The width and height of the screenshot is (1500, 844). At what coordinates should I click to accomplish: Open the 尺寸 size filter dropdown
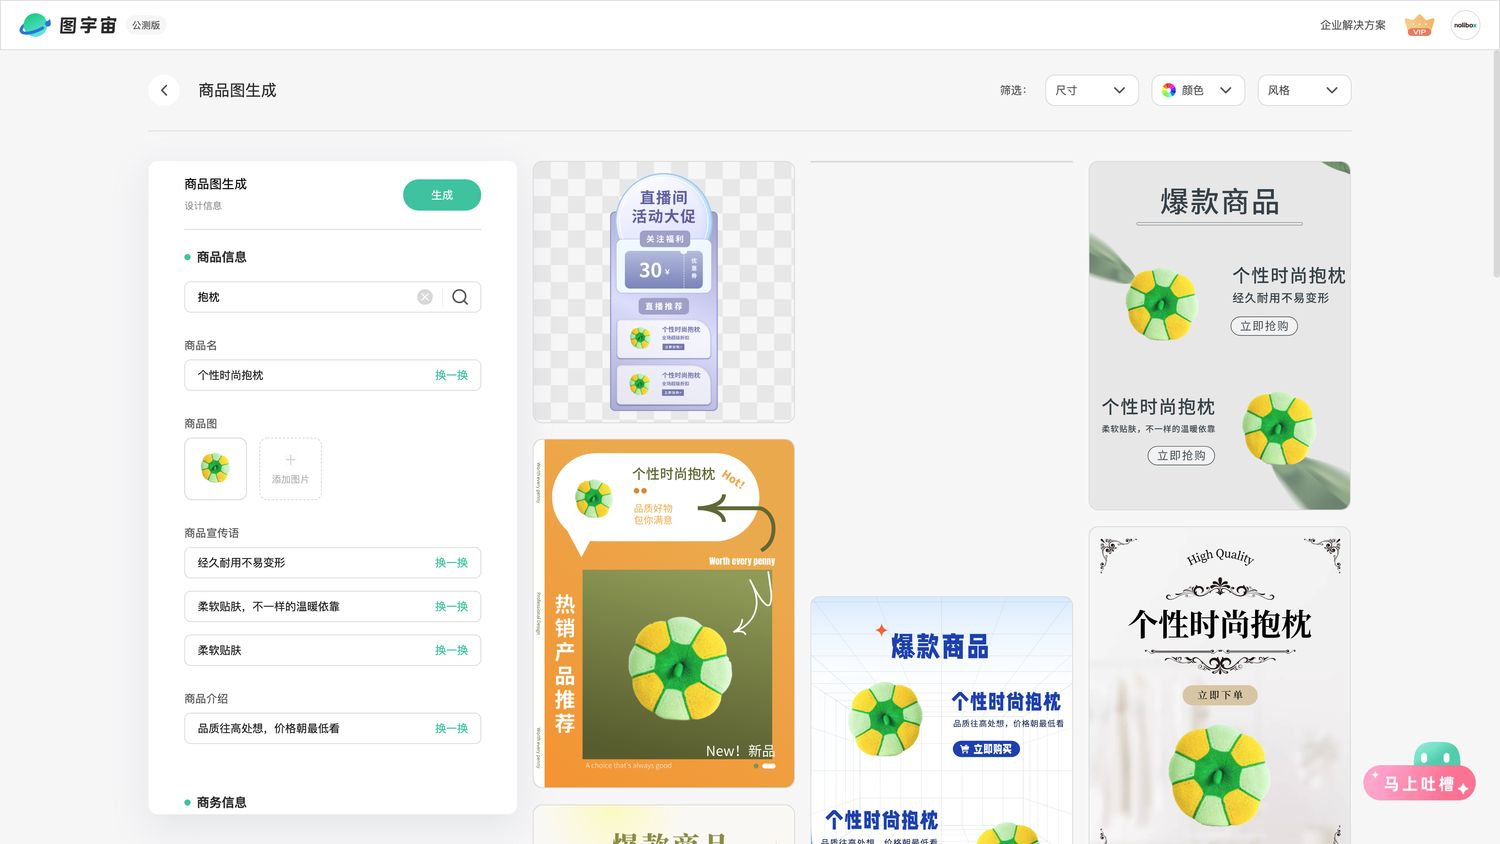[x=1091, y=90]
